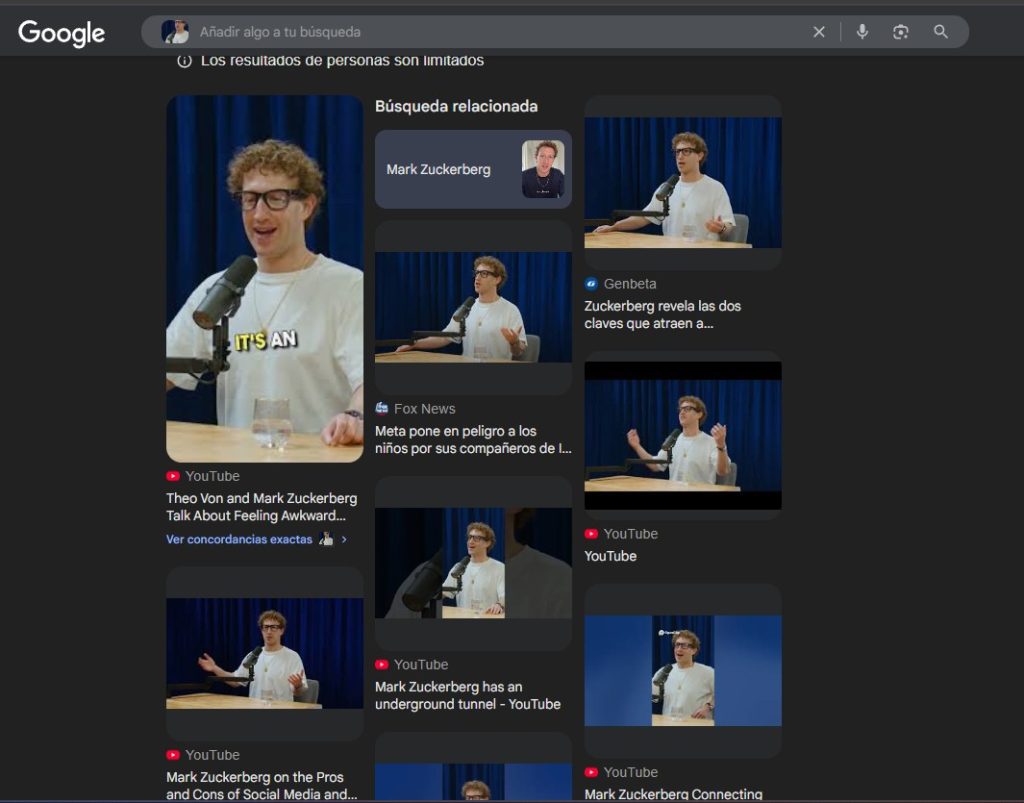Open the Fox News result thumbnail
Viewport: 1024px width, 803px height.
pos(473,307)
